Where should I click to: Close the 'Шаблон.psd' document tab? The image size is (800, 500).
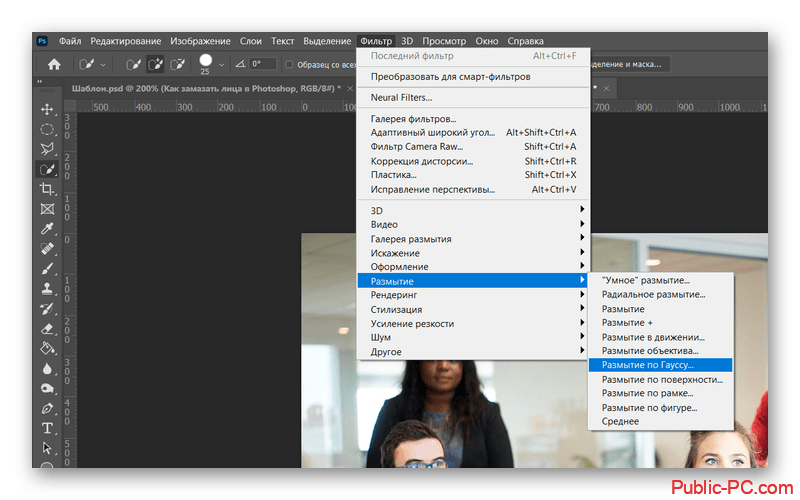point(348,88)
